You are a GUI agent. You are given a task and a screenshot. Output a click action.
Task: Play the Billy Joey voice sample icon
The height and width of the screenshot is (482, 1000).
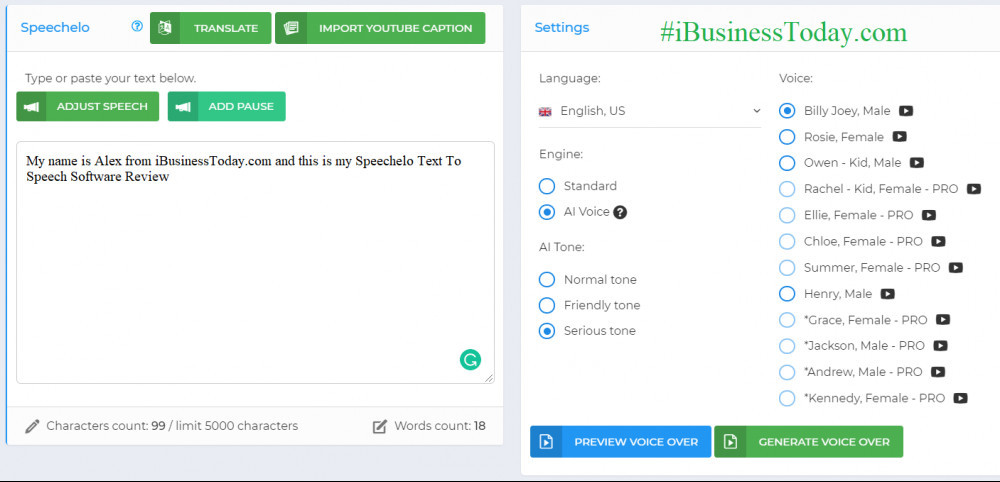click(x=906, y=111)
